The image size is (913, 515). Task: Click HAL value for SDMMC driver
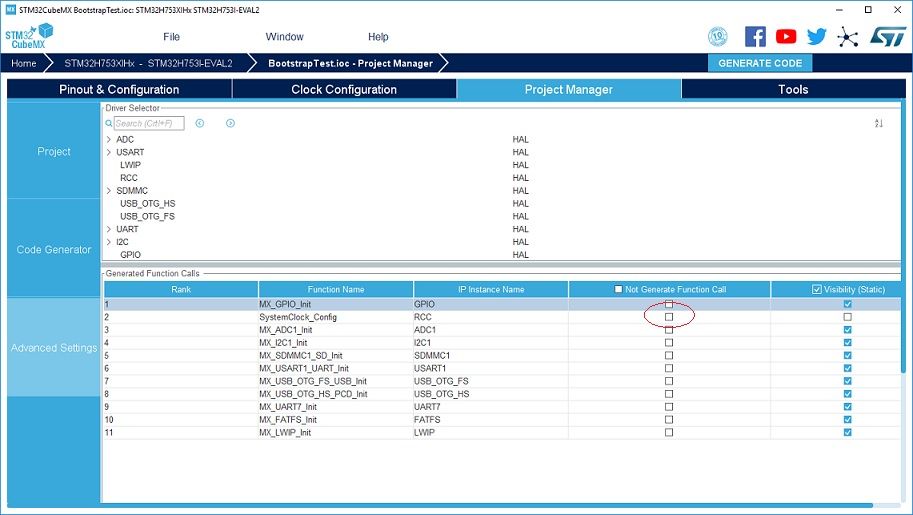point(521,191)
